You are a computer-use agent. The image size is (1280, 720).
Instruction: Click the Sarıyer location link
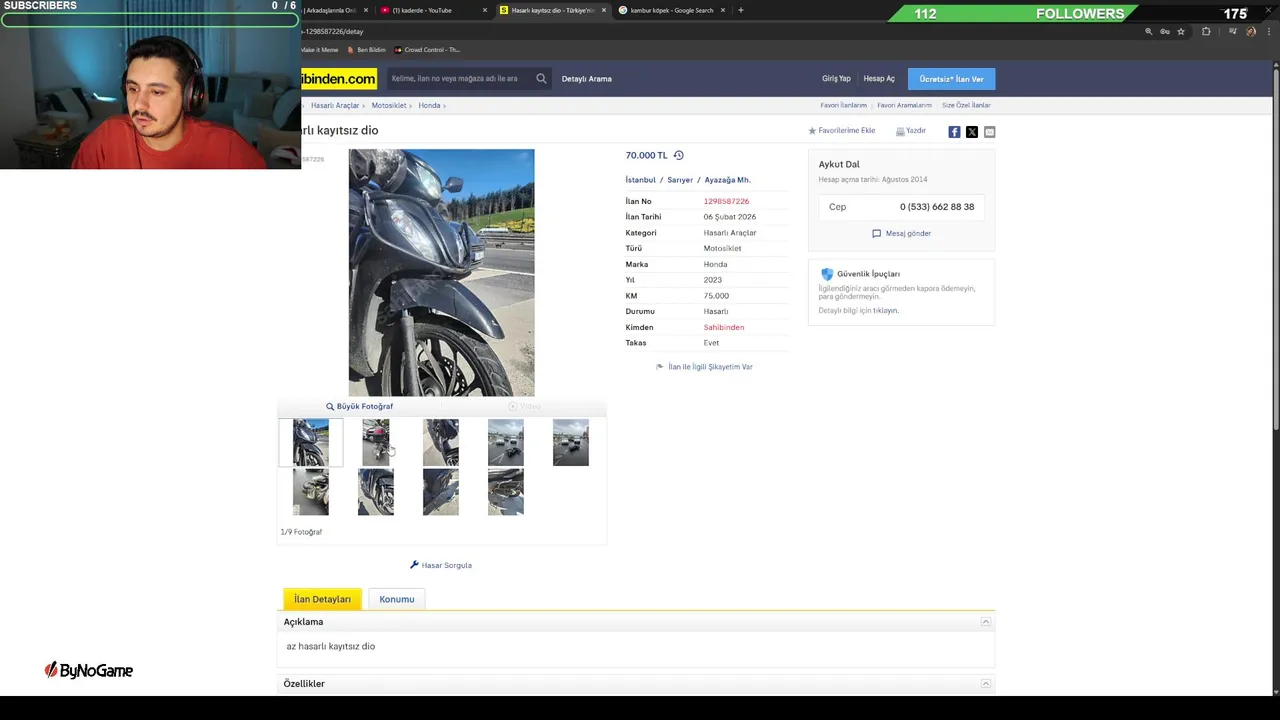pos(680,180)
